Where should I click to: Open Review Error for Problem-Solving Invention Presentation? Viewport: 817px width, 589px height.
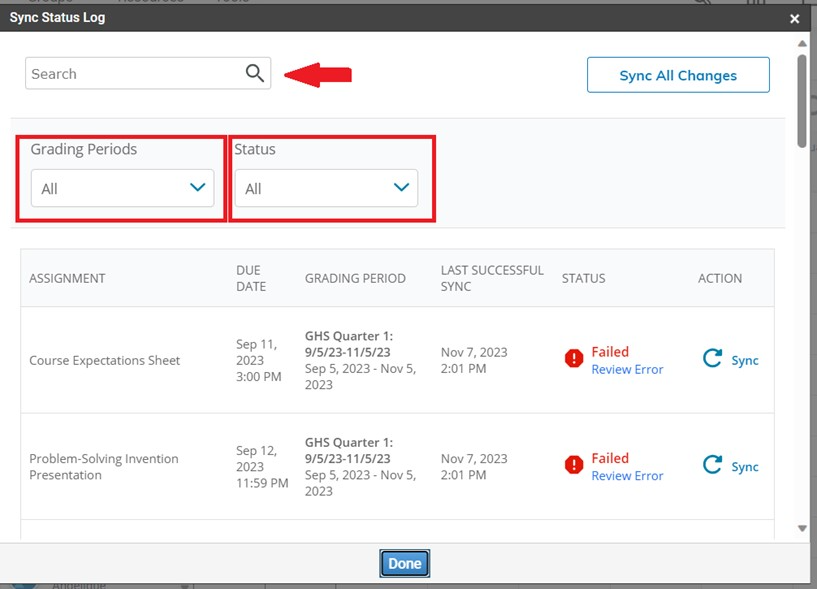coord(627,476)
